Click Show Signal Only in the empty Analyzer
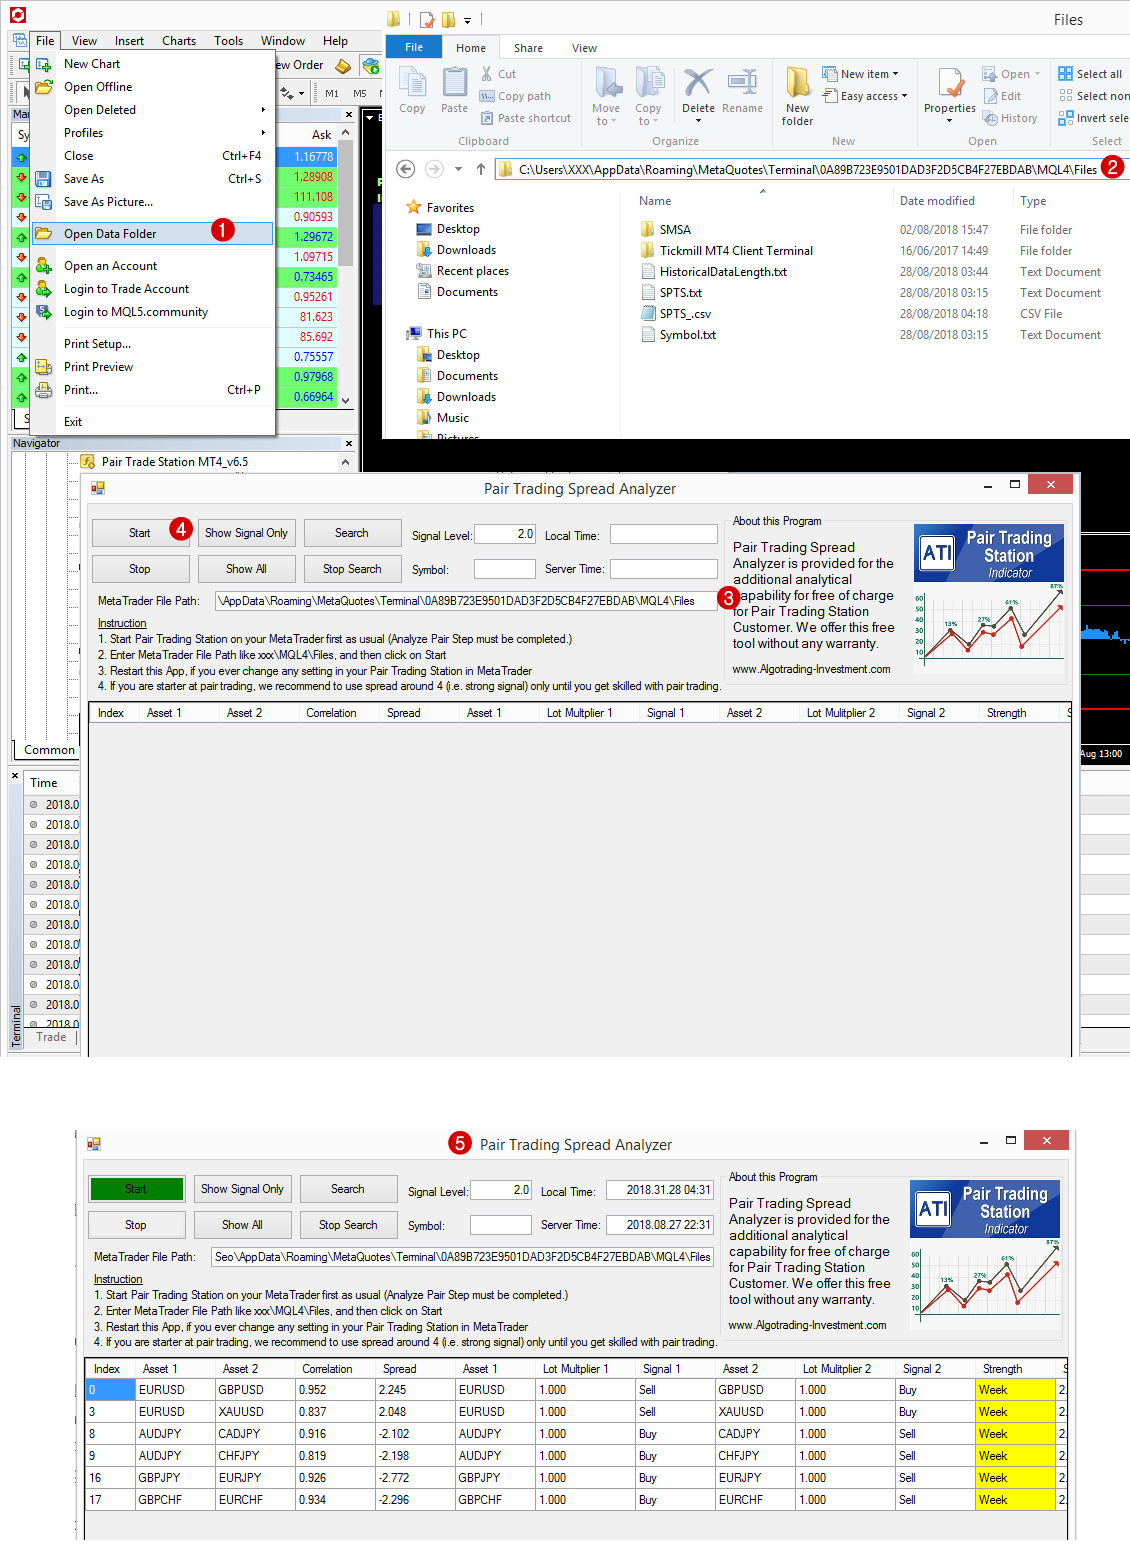Viewport: 1130px width, 1548px height. 246,533
